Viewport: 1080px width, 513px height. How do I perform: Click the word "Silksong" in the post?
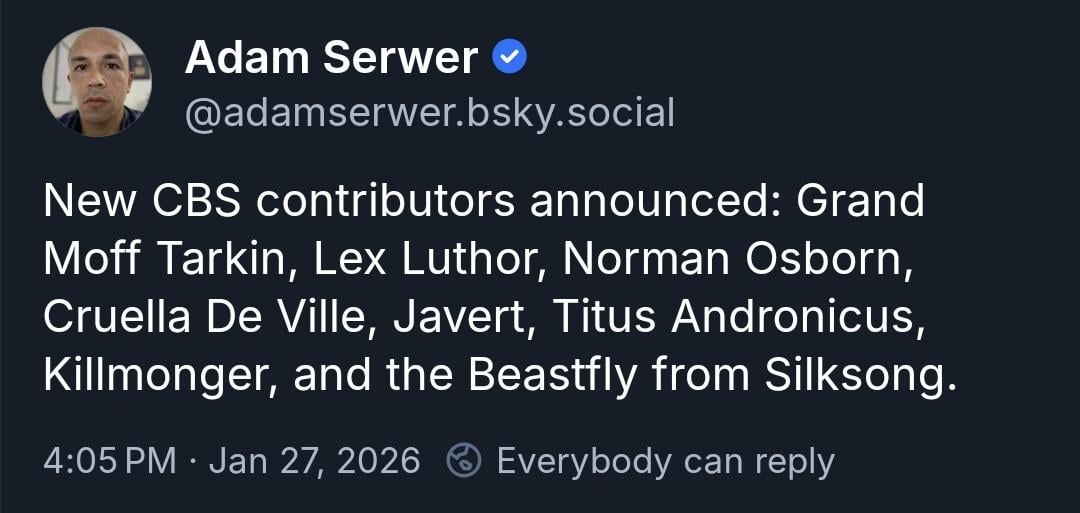855,376
